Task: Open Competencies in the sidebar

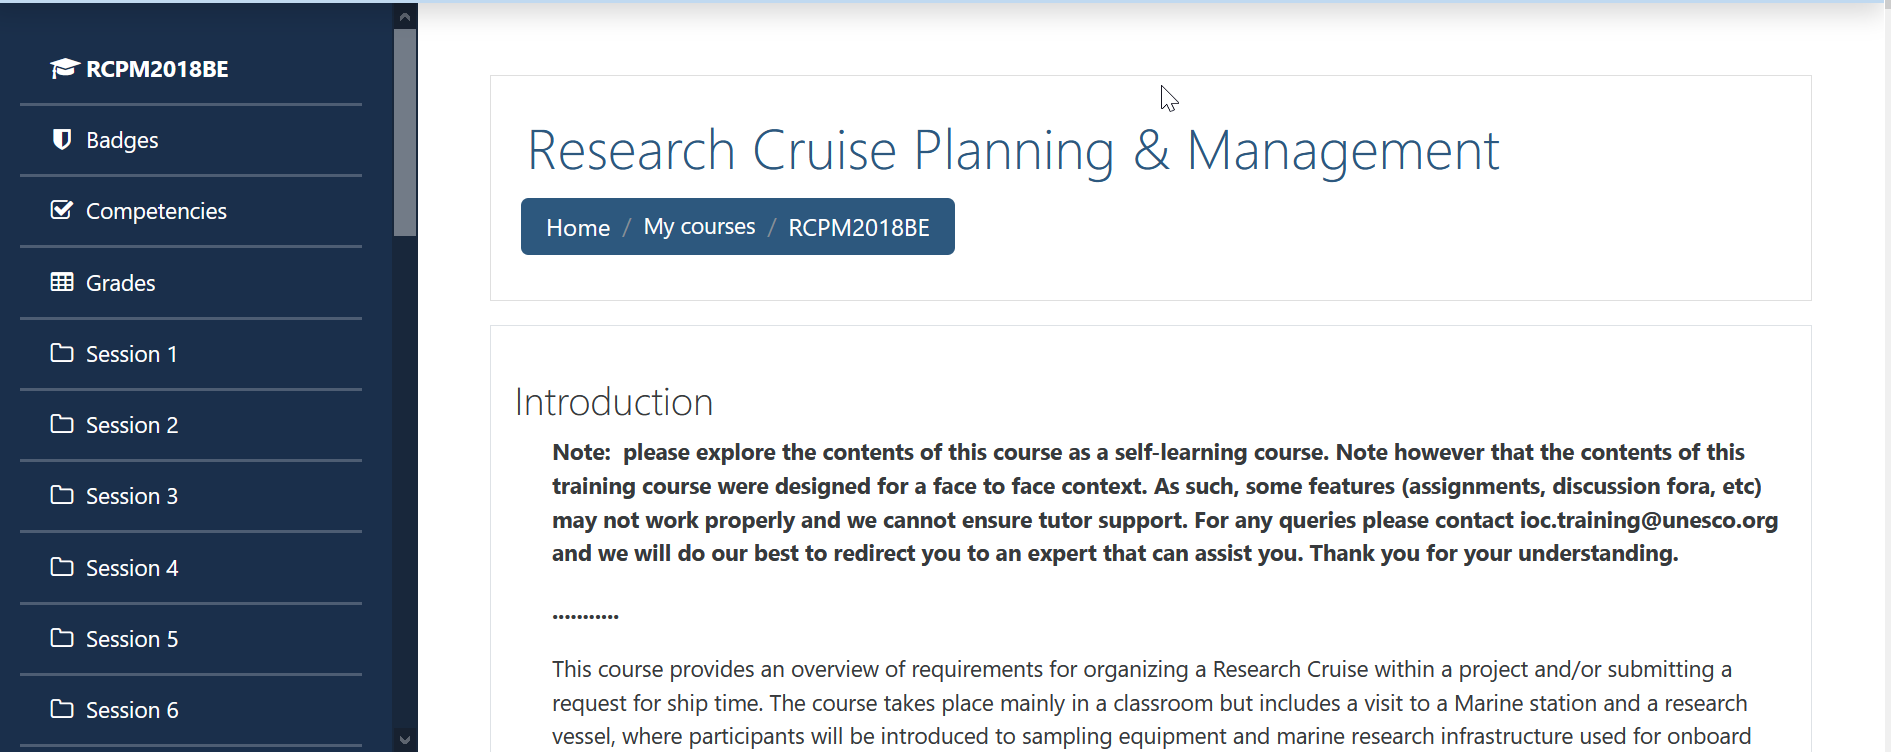Action: tap(156, 211)
